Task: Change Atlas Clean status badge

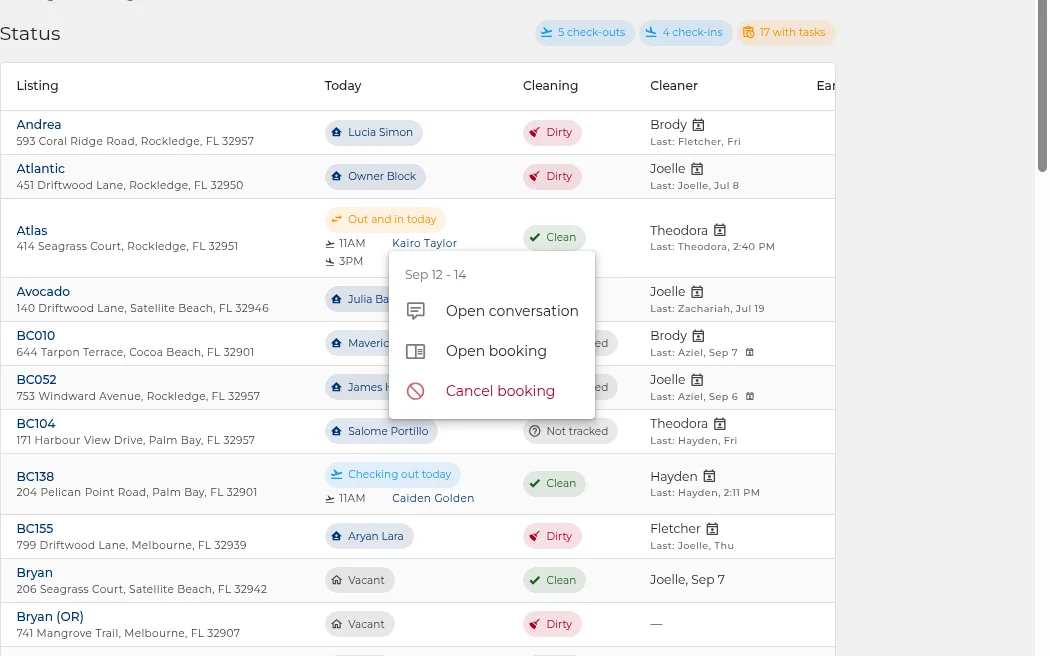Action: pyautogui.click(x=554, y=238)
